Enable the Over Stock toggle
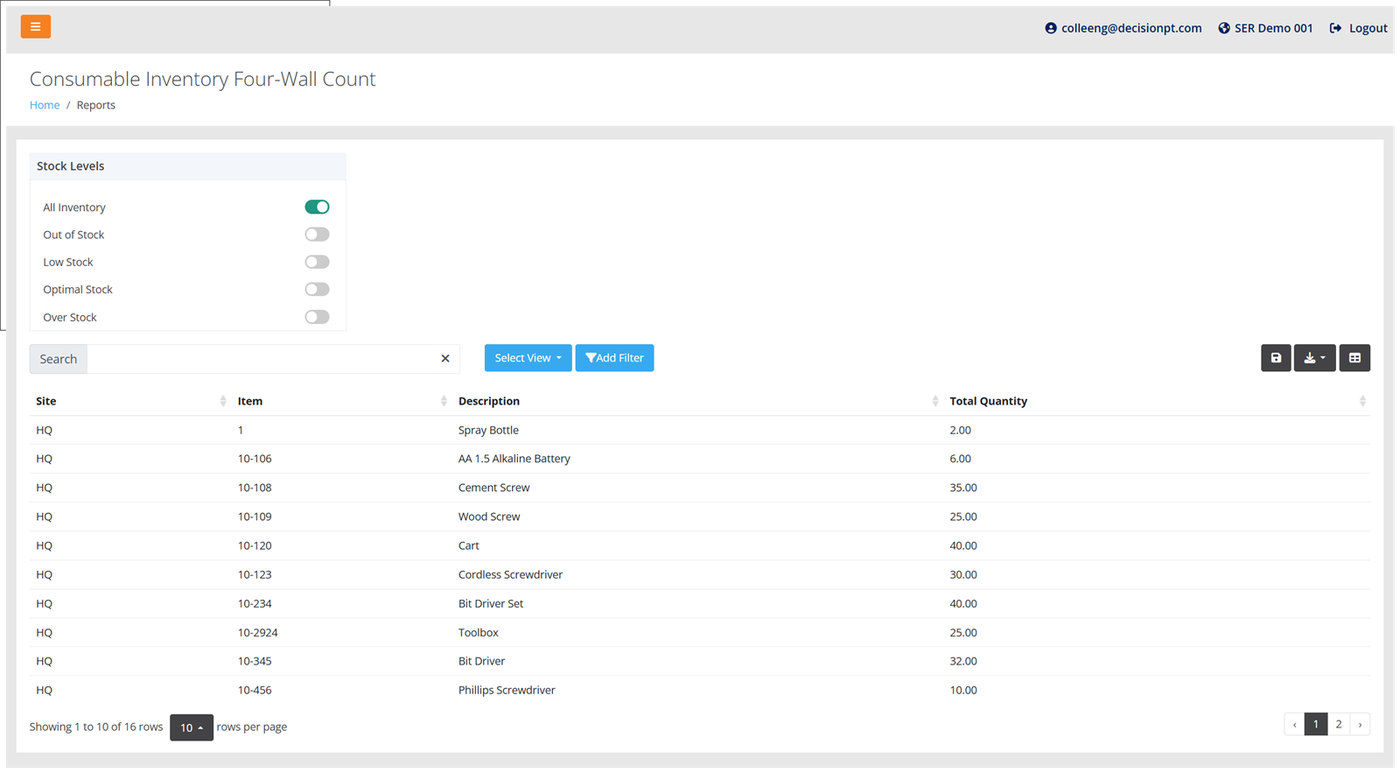This screenshot has width=1400, height=773. [x=317, y=317]
